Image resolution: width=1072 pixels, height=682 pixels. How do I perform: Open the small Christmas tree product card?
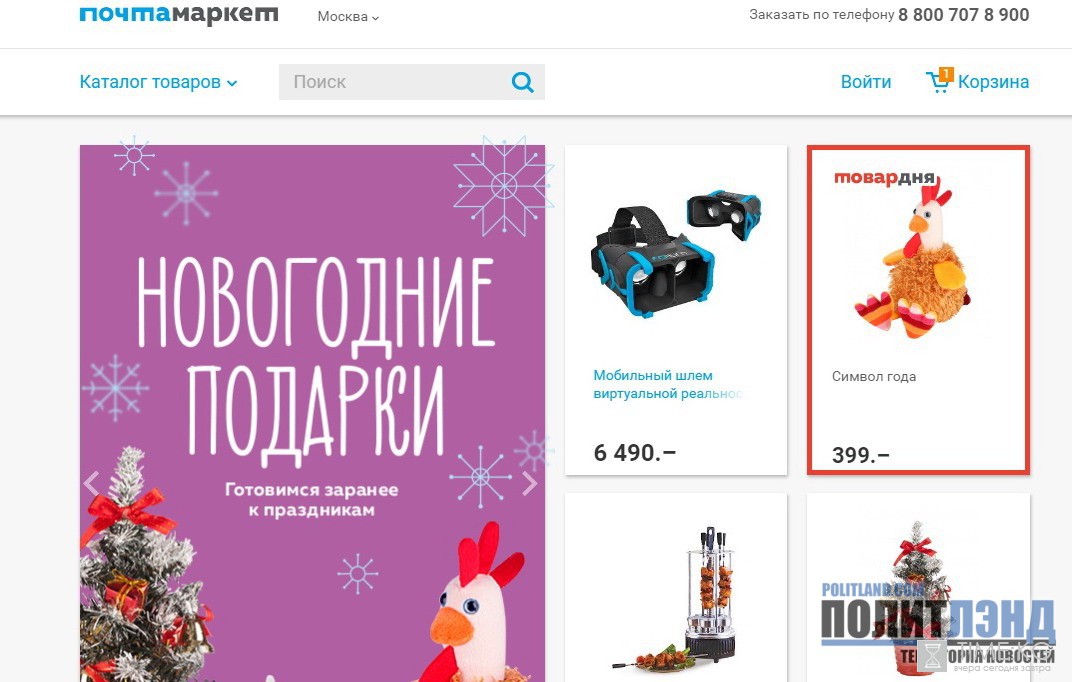tap(918, 588)
